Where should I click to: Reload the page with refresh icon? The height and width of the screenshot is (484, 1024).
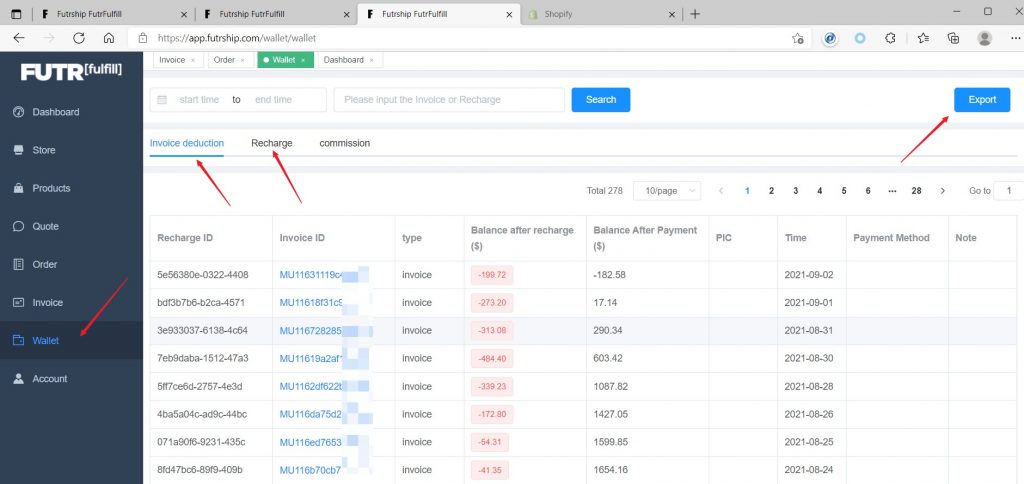[x=79, y=38]
